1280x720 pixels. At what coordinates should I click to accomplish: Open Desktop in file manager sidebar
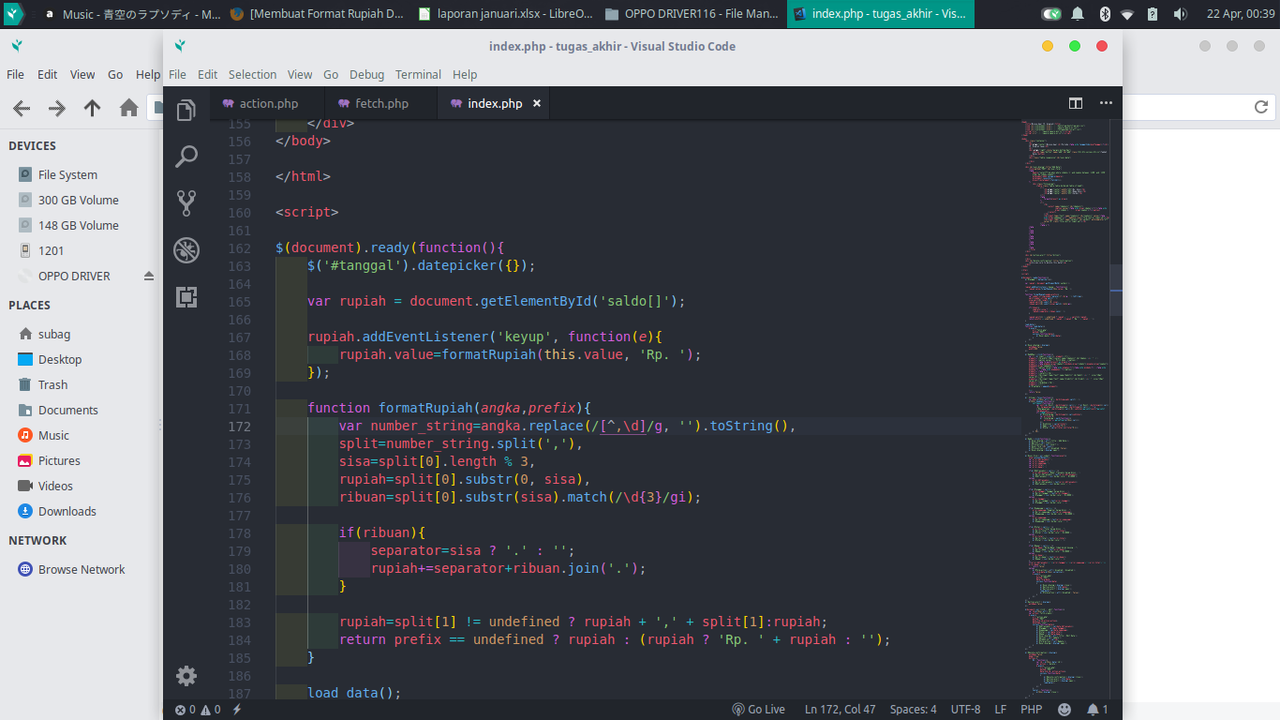point(60,359)
